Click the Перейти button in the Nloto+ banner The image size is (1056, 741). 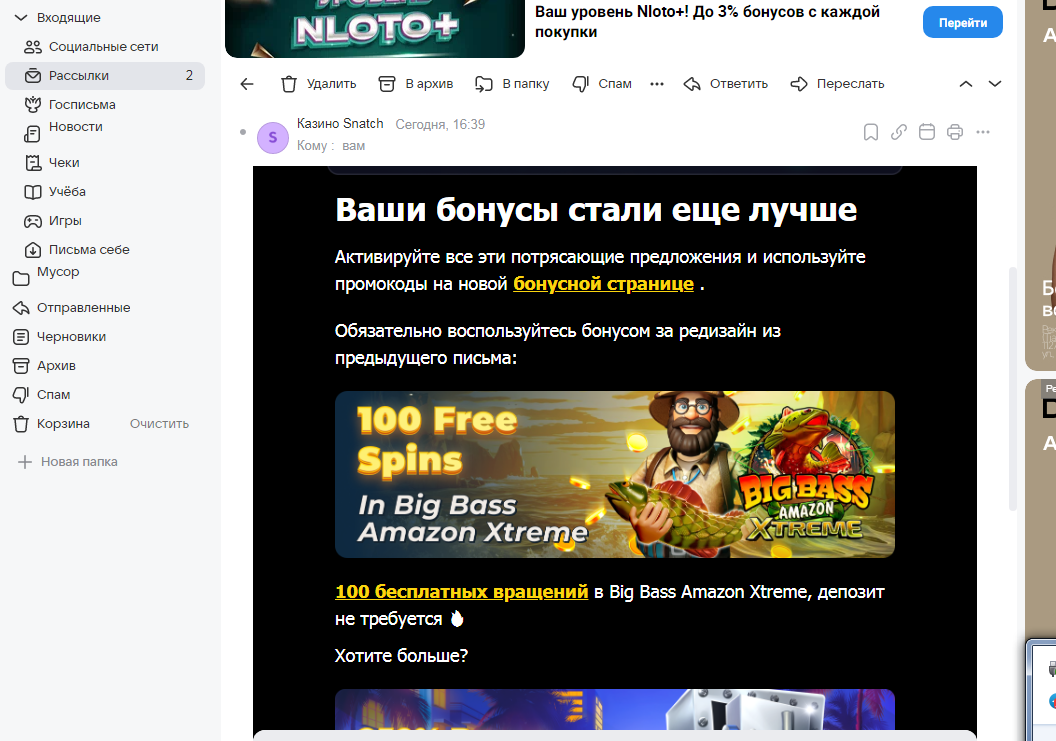click(962, 23)
